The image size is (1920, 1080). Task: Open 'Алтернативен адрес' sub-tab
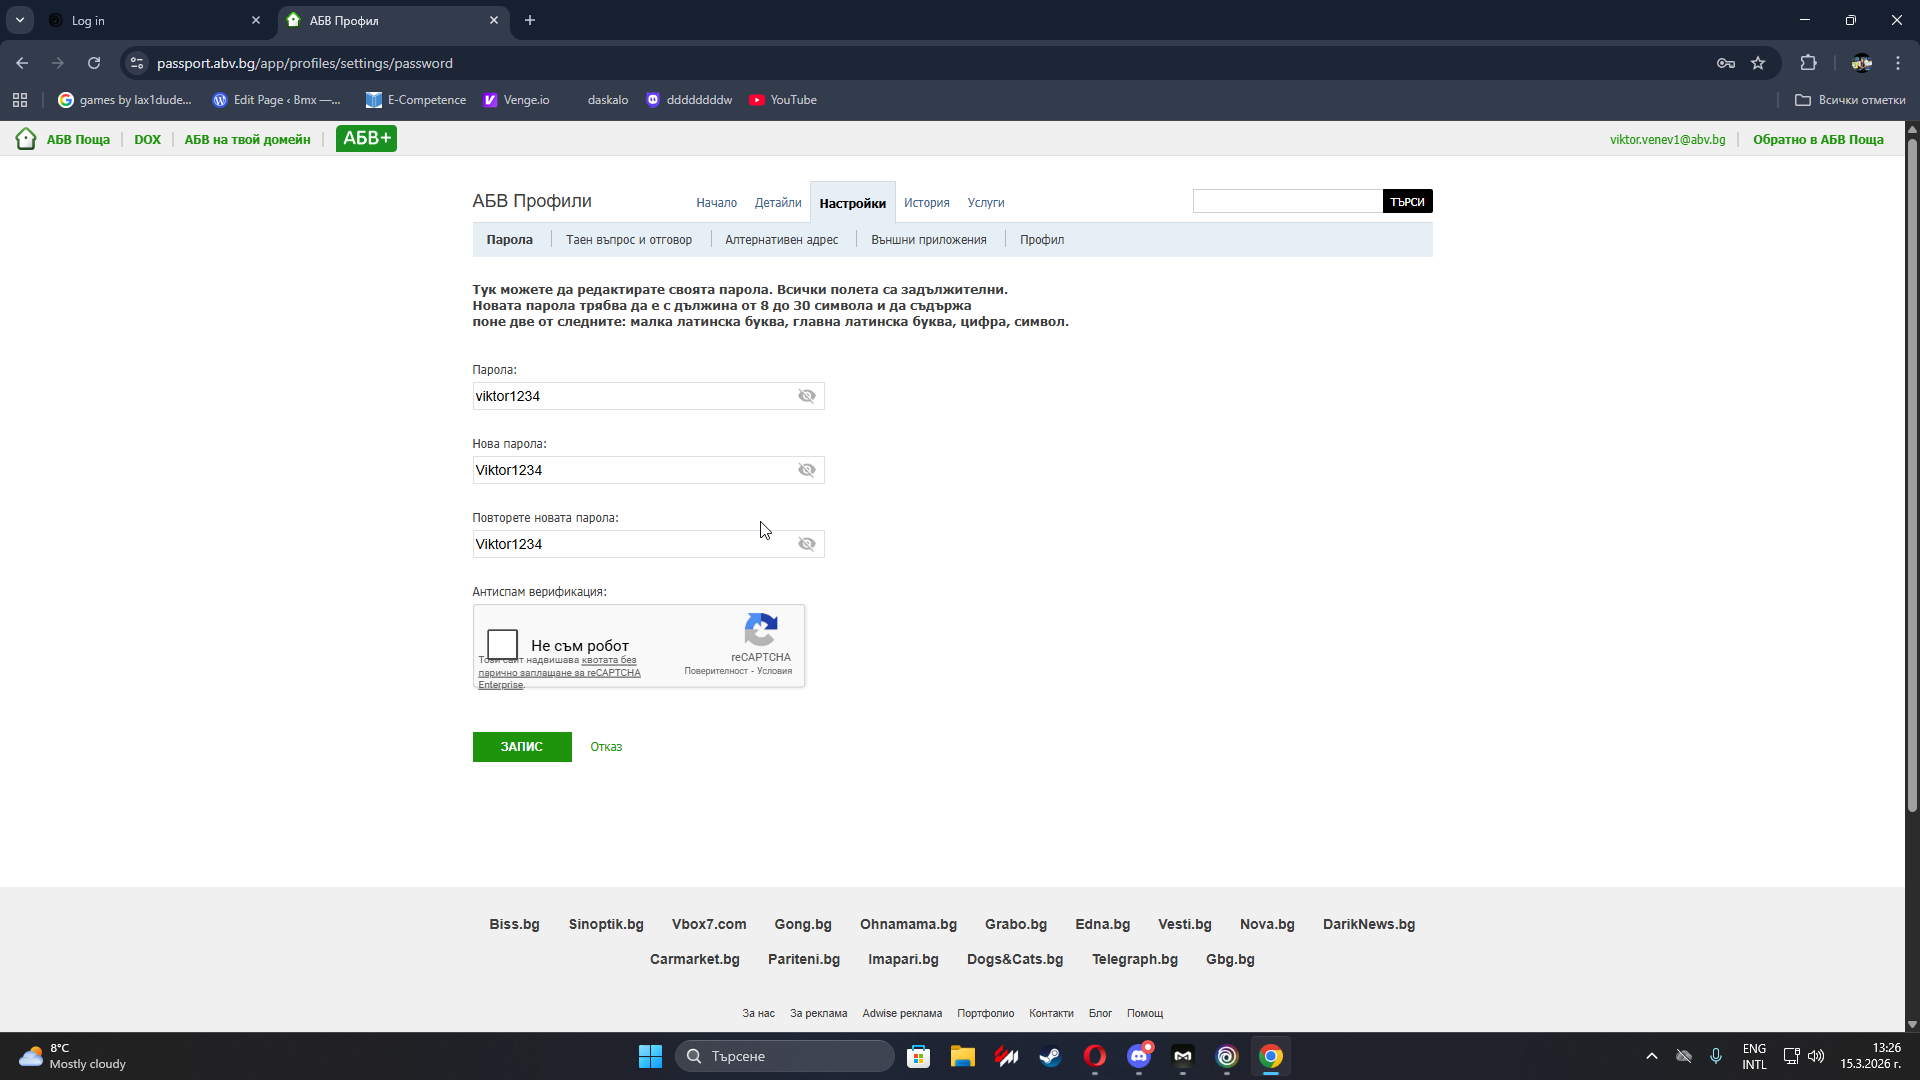coord(782,240)
